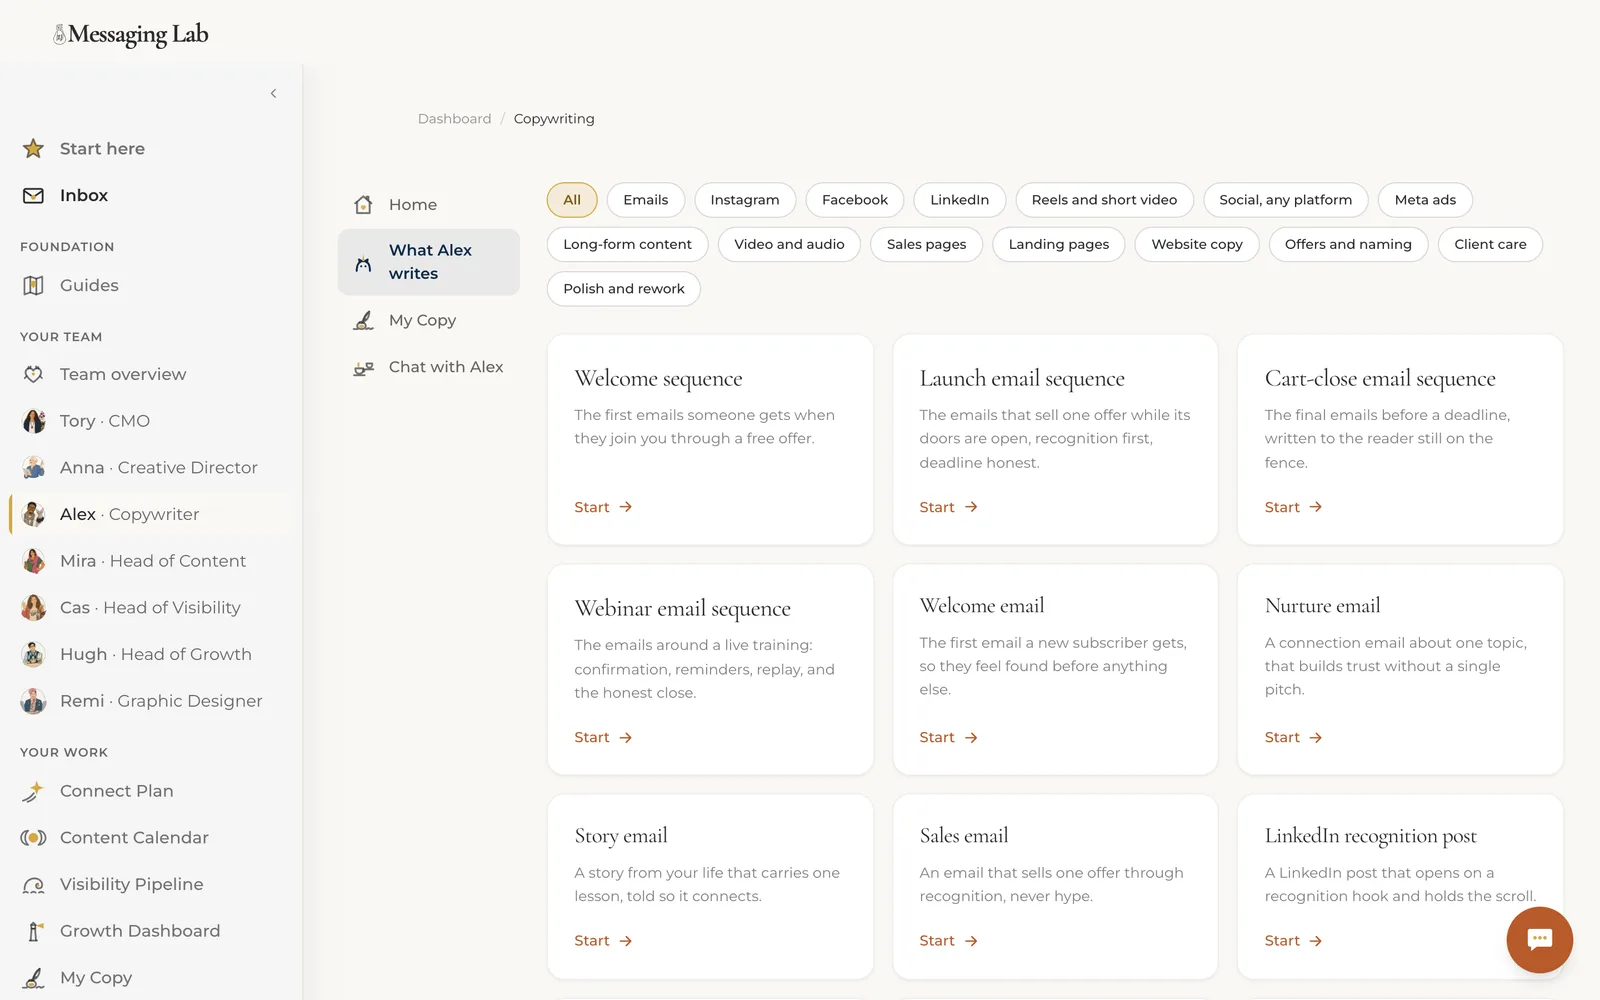Go to Dashboard breadcrumb
The height and width of the screenshot is (1000, 1600).
click(x=454, y=119)
